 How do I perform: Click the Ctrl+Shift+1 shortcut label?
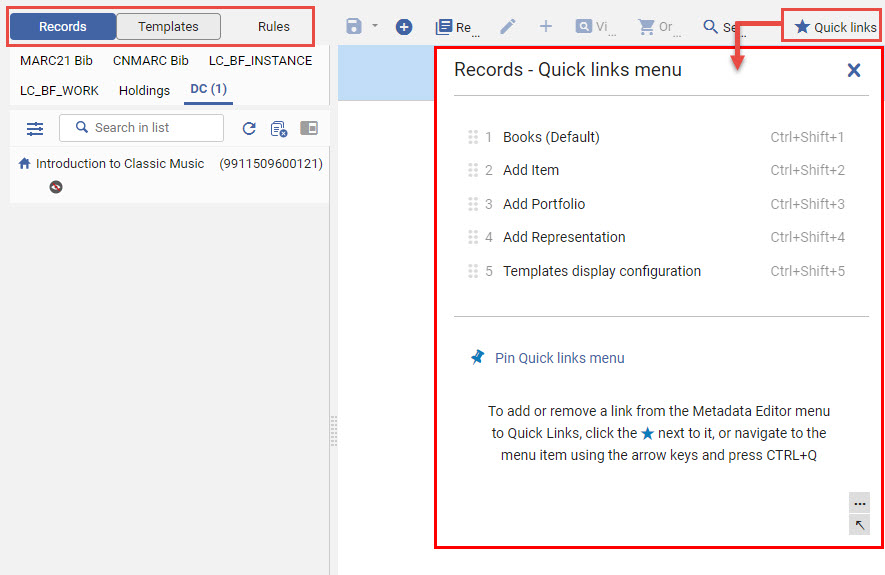807,137
